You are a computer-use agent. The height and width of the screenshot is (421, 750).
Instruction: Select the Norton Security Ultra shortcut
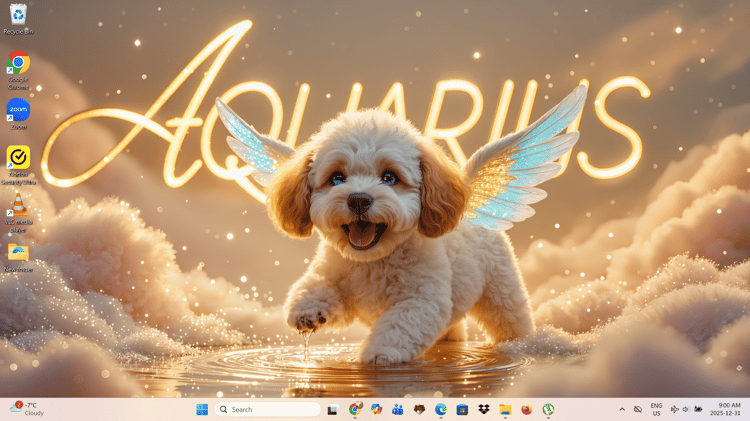tap(18, 165)
